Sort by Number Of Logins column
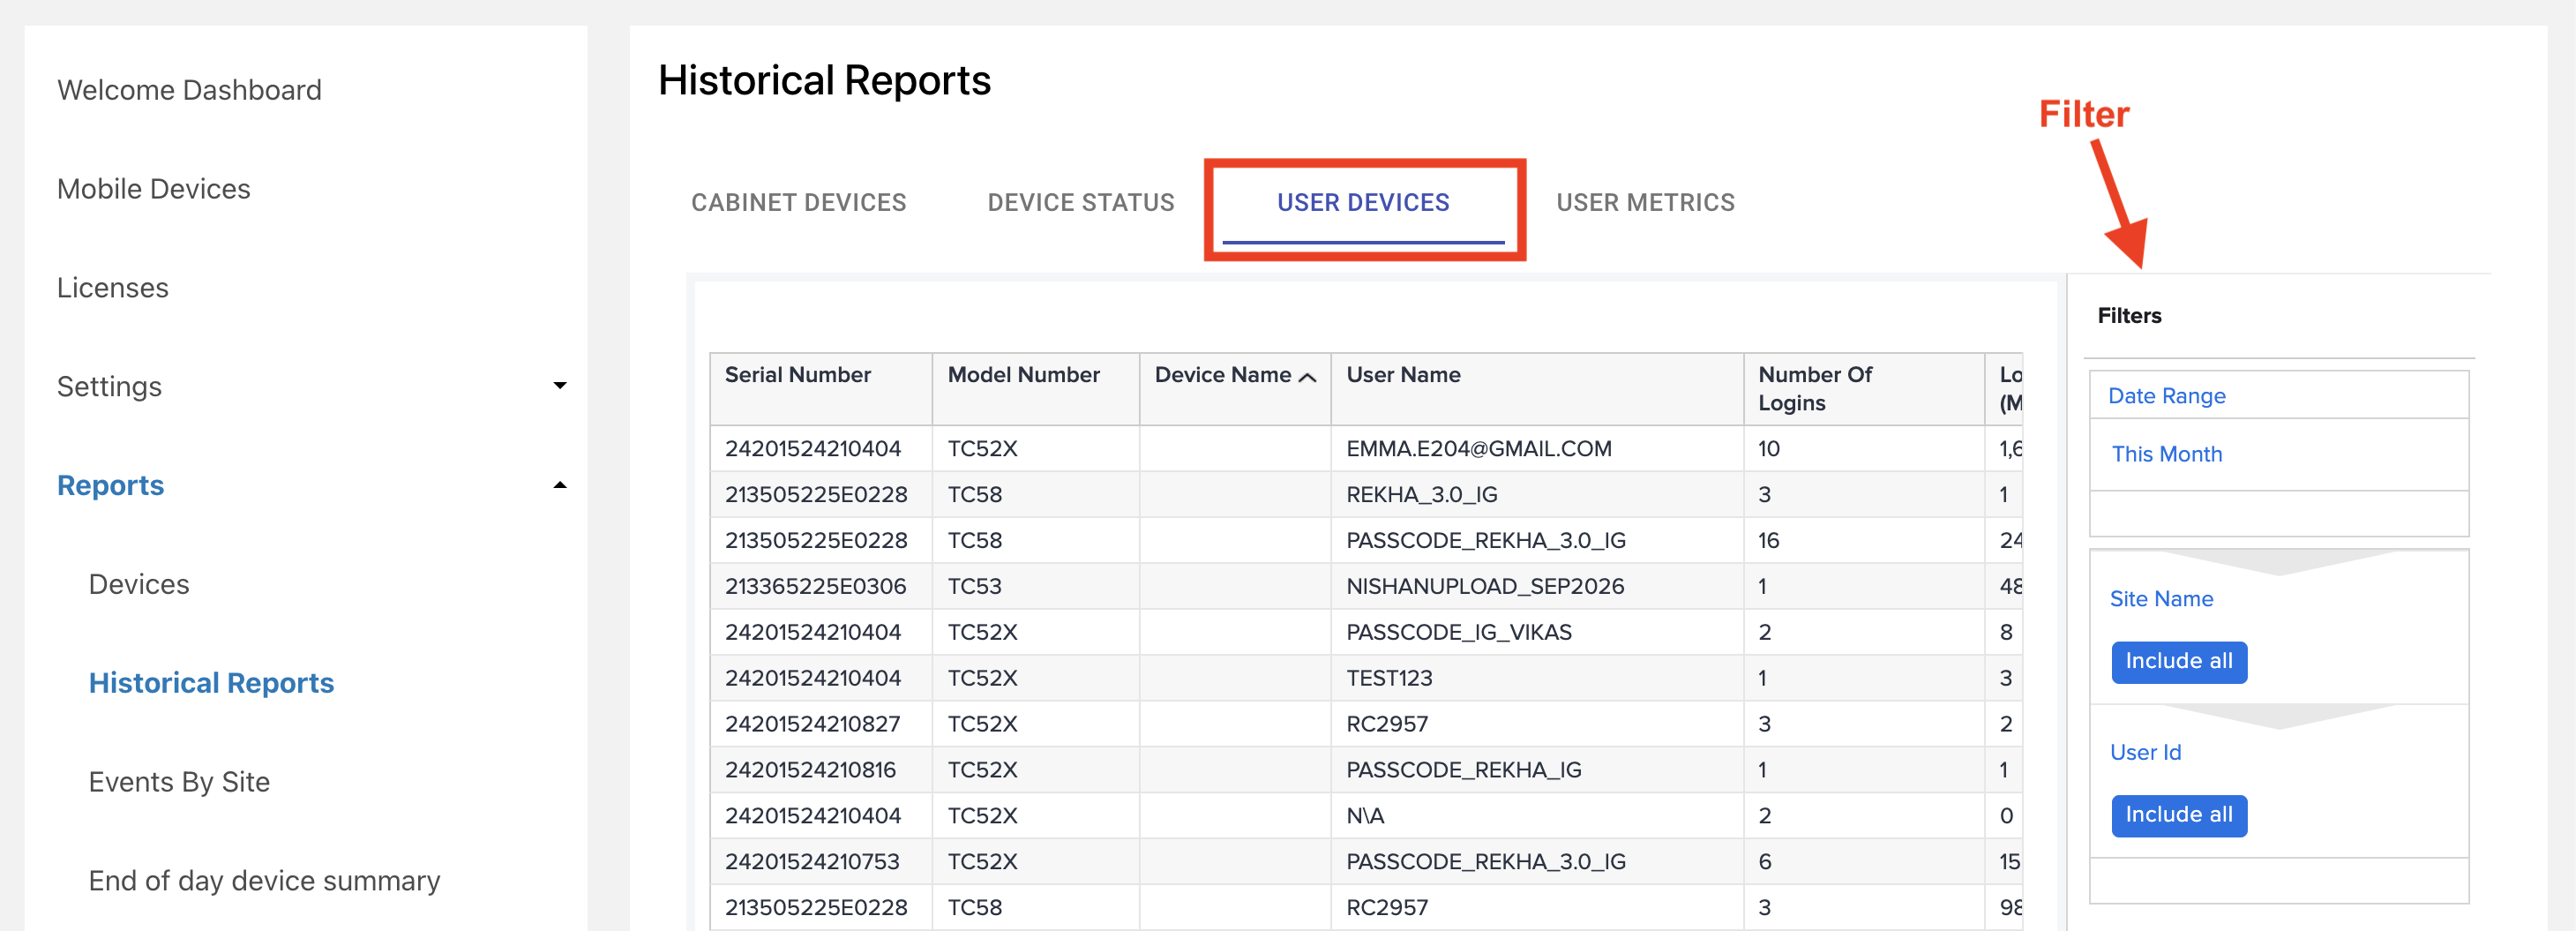Viewport: 2576px width, 931px height. tap(1814, 389)
